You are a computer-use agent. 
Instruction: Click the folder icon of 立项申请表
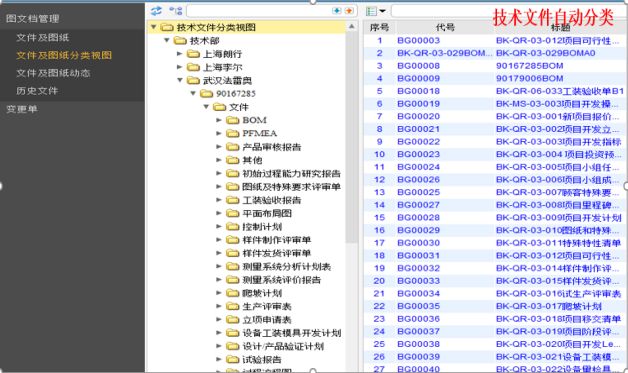(x=232, y=319)
